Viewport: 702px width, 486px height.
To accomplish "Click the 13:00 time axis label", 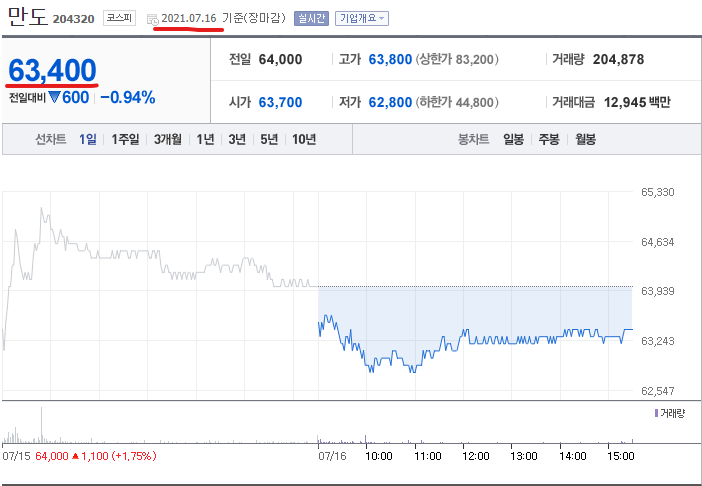I will [x=524, y=456].
